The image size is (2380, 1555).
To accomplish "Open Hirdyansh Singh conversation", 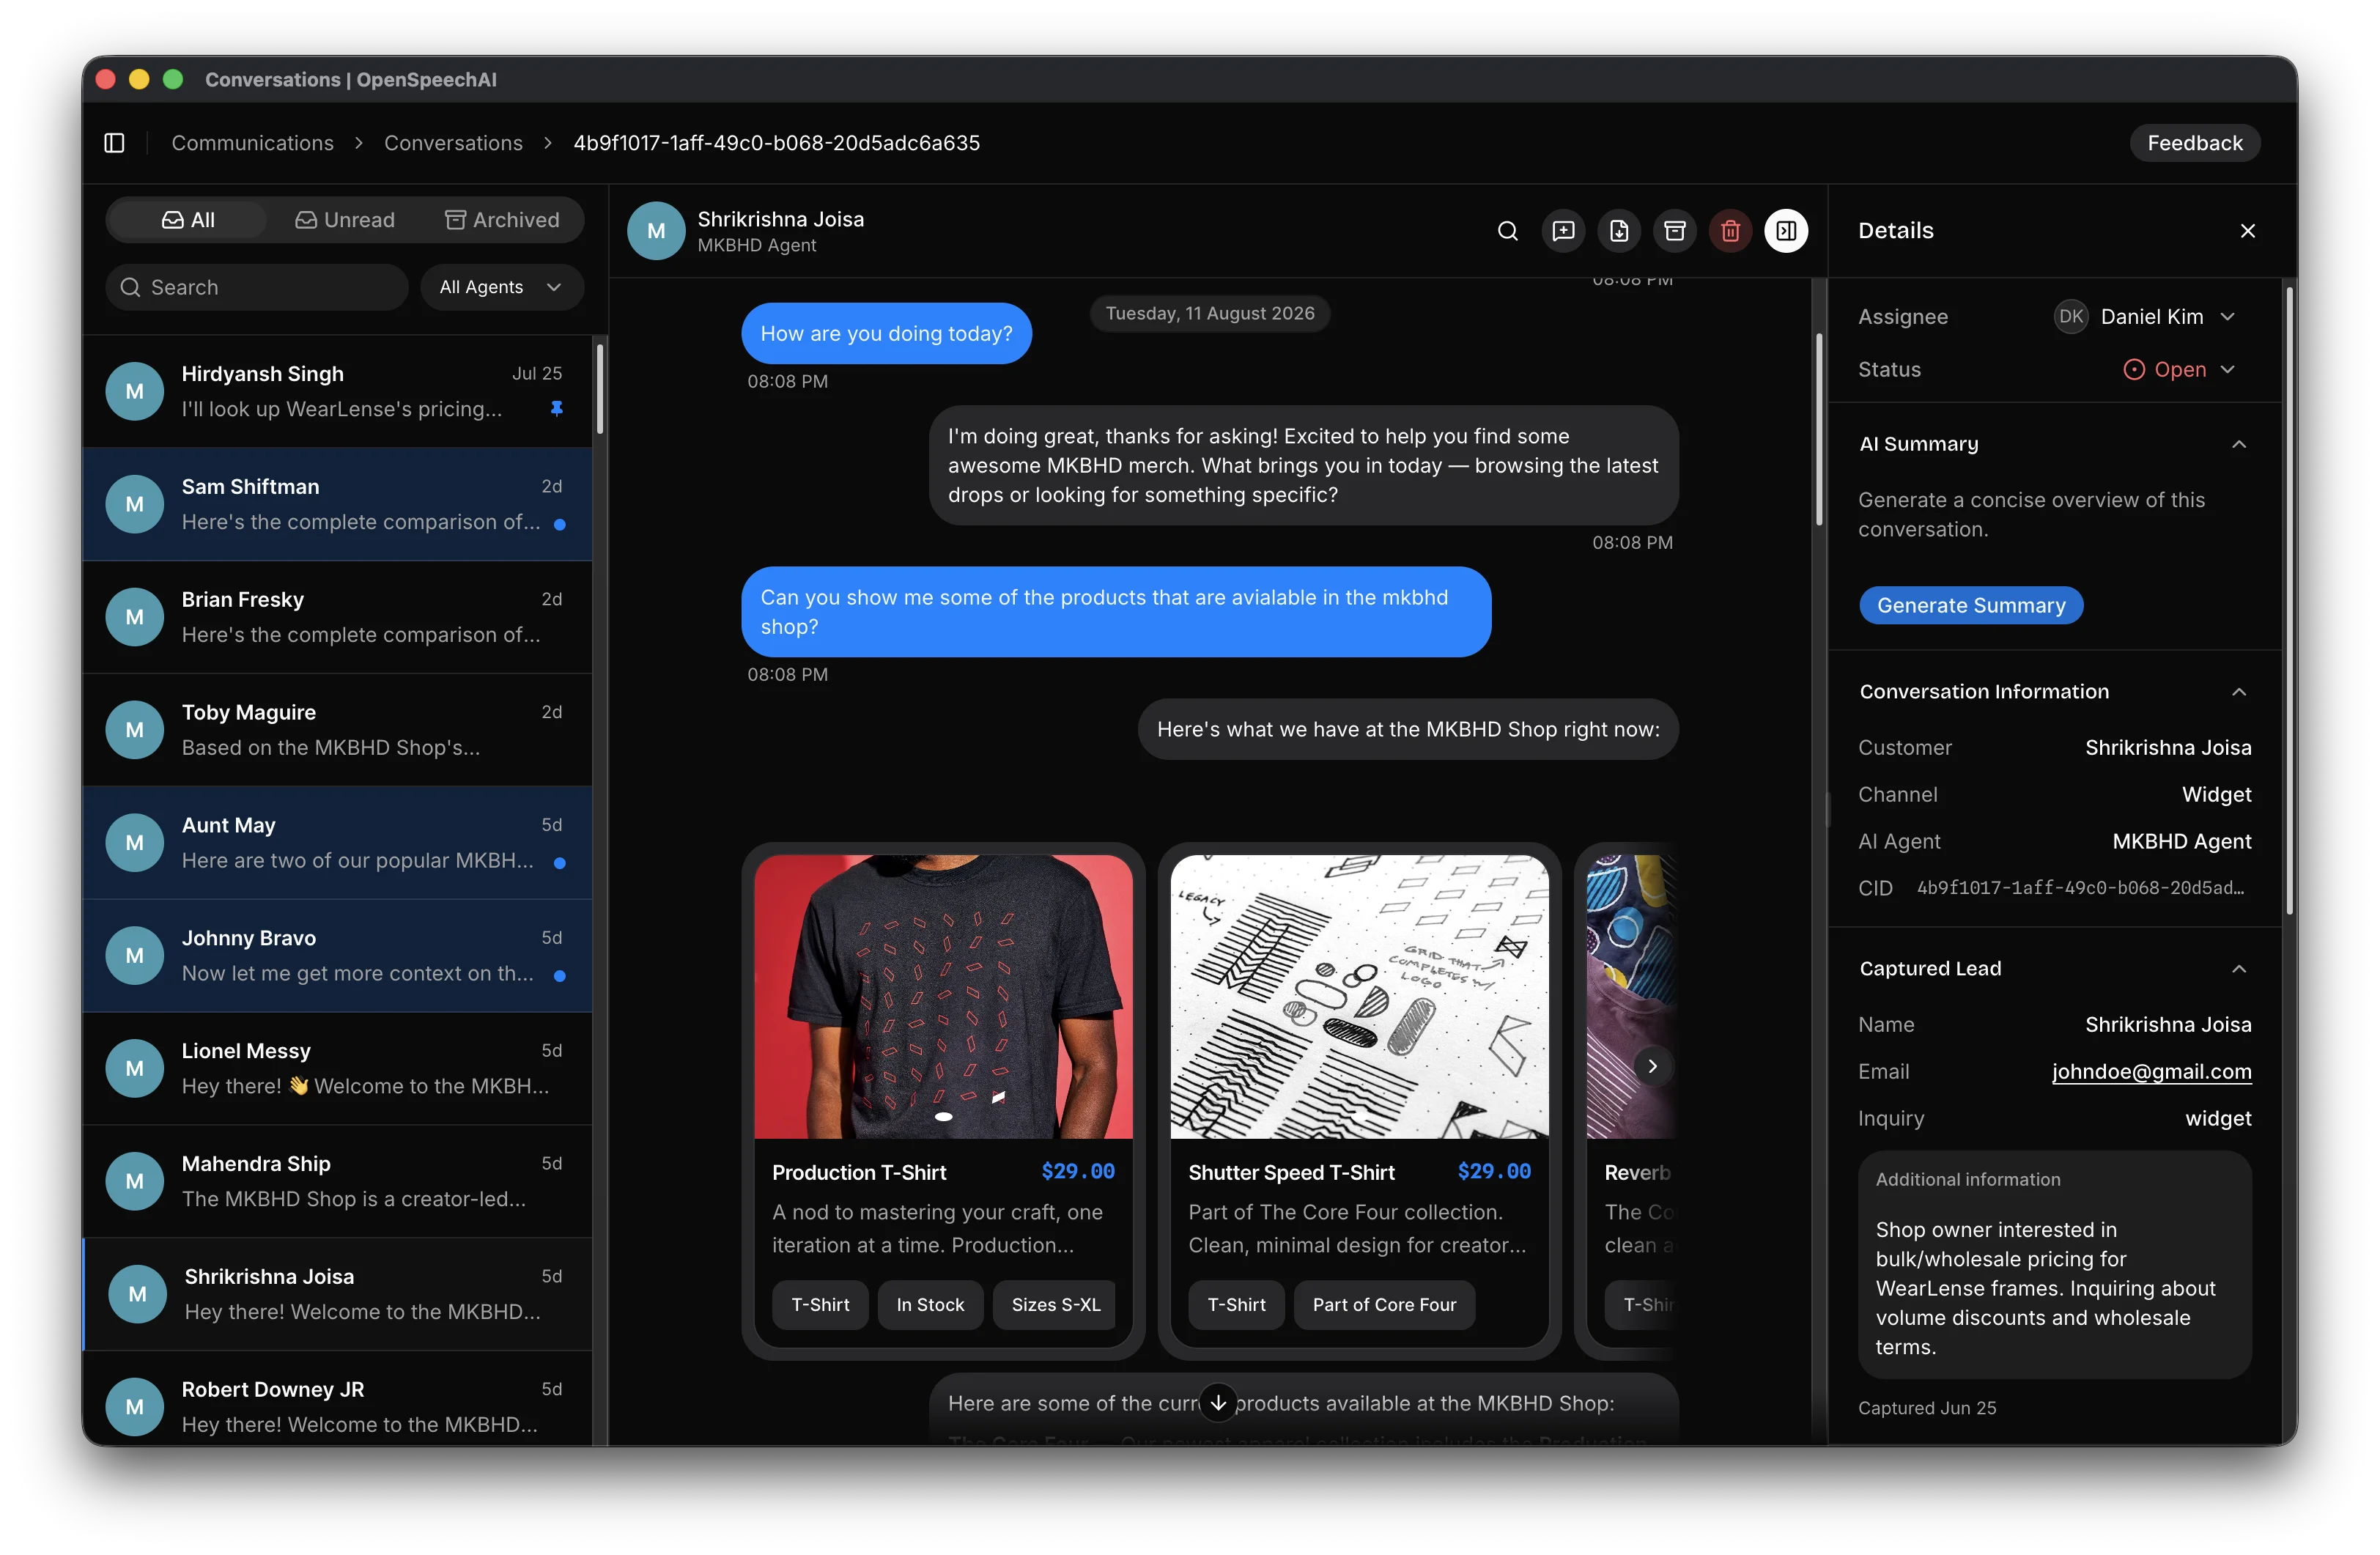I will [338, 391].
